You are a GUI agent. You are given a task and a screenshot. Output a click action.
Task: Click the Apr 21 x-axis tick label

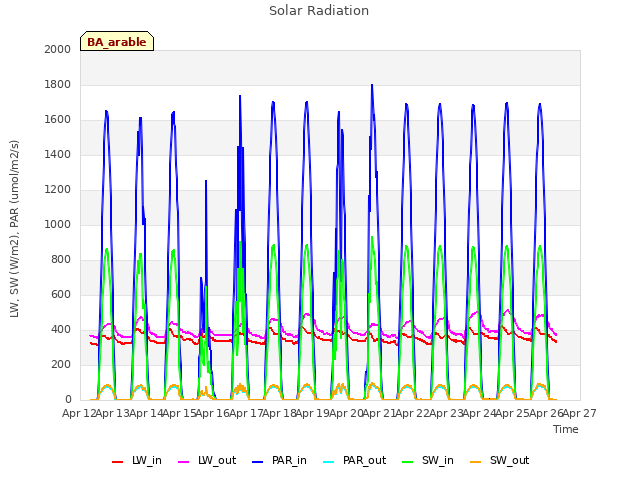379,413
